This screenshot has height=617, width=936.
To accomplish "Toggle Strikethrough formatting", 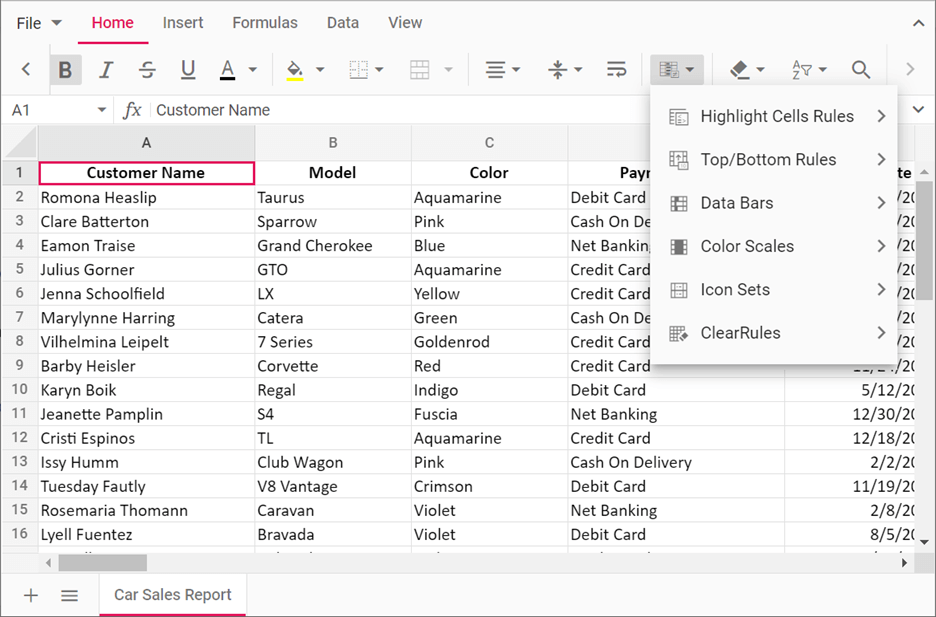I will [147, 69].
